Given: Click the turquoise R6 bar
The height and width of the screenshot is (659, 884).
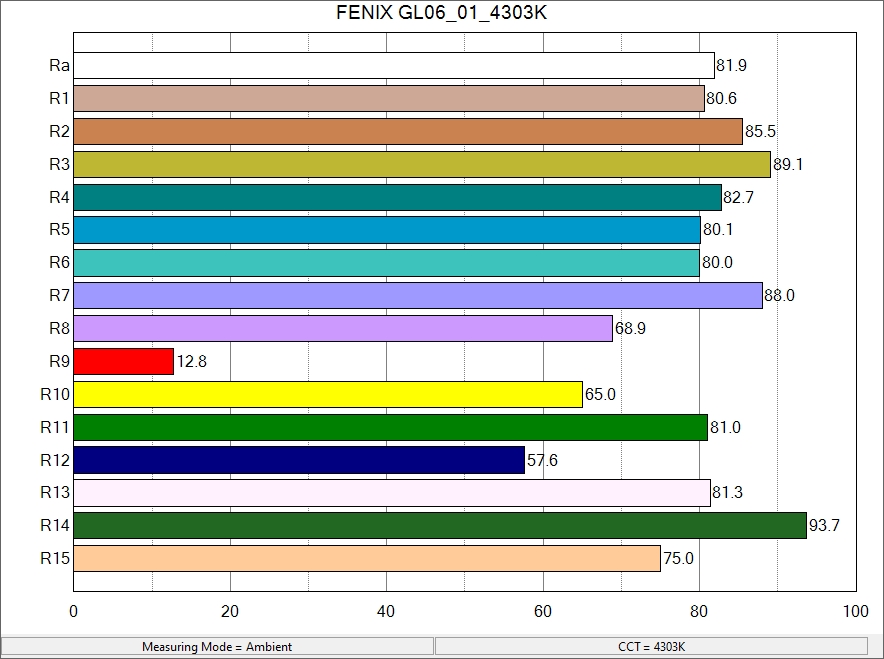Looking at the screenshot, I should (x=386, y=263).
